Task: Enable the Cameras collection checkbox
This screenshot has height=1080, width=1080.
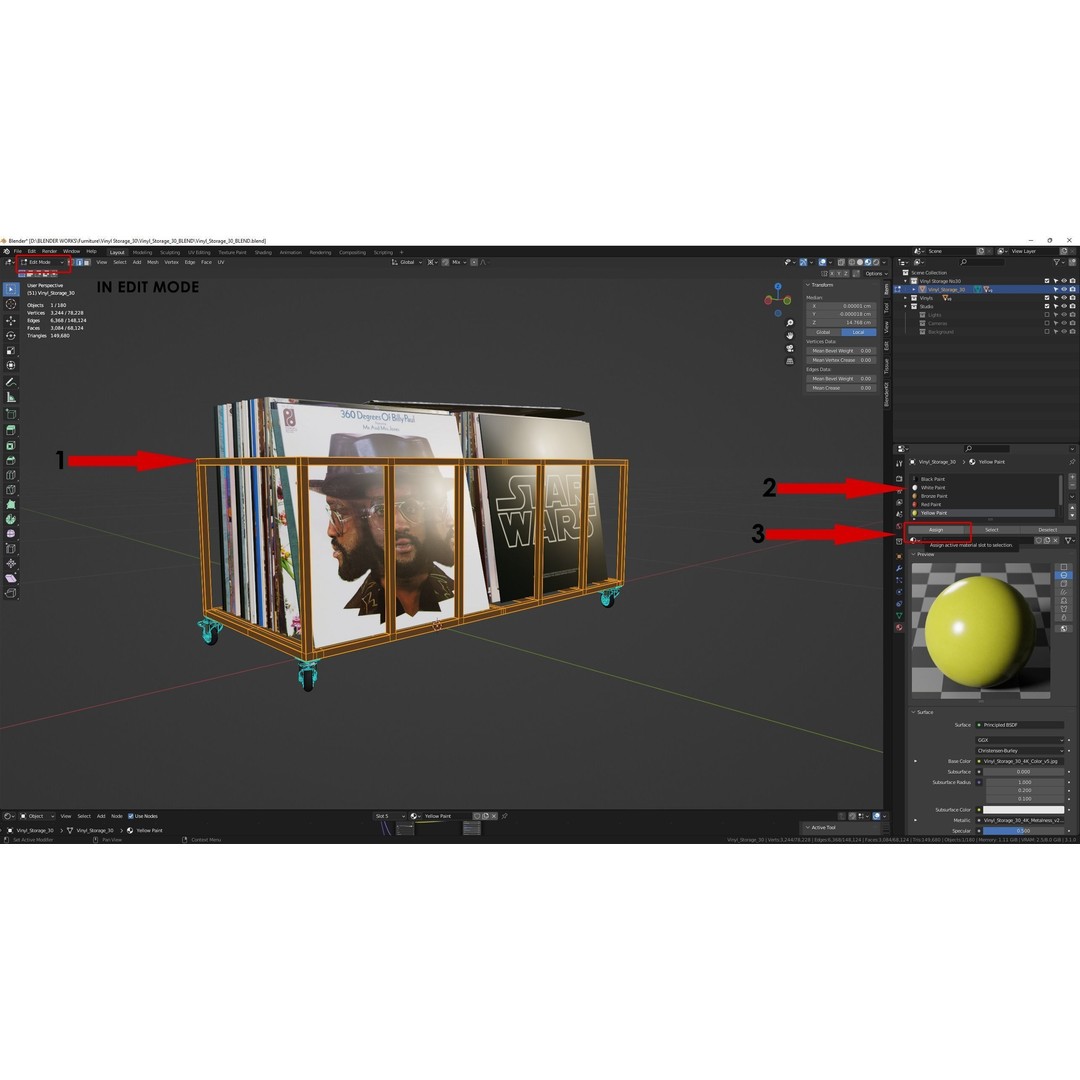Action: point(1047,323)
